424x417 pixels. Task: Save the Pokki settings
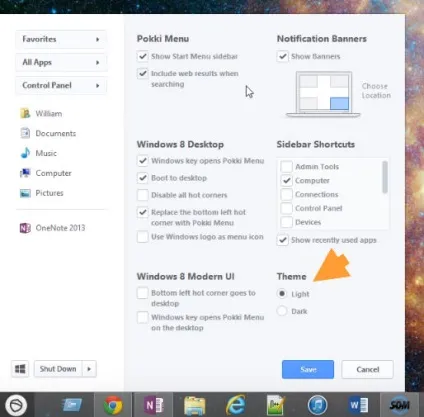(x=308, y=369)
